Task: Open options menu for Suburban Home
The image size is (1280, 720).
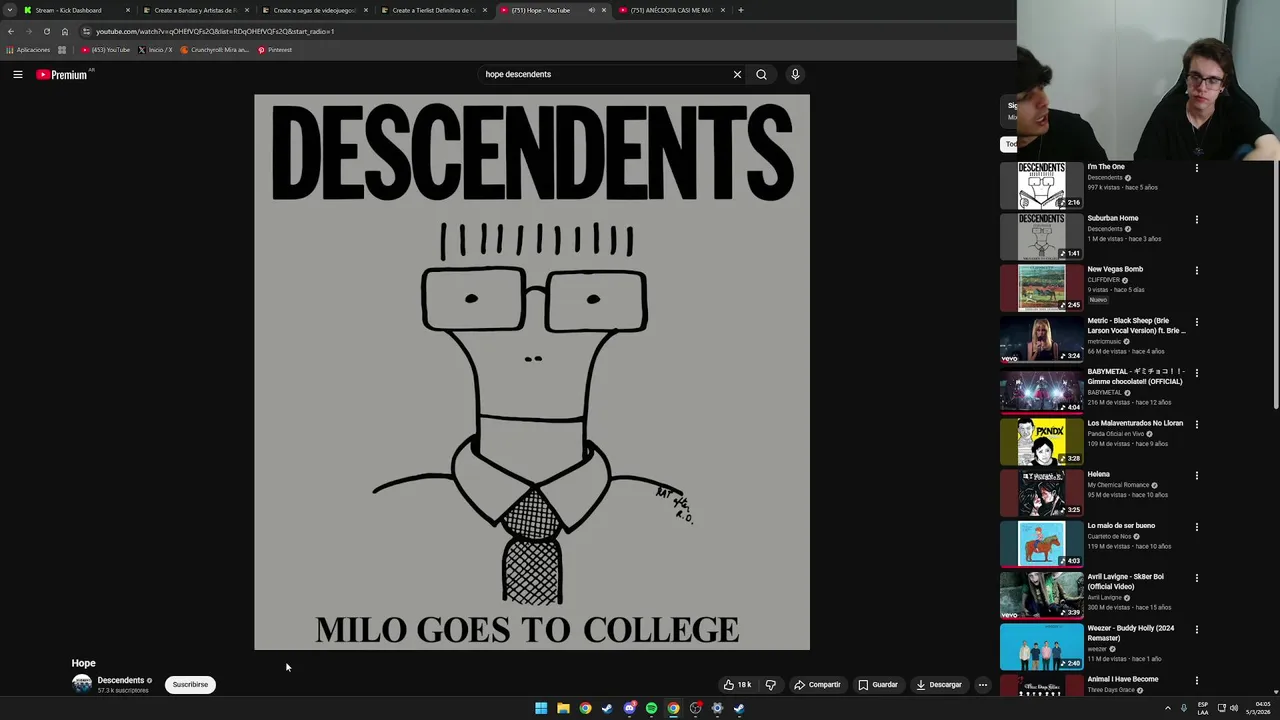Action: tap(1196, 219)
